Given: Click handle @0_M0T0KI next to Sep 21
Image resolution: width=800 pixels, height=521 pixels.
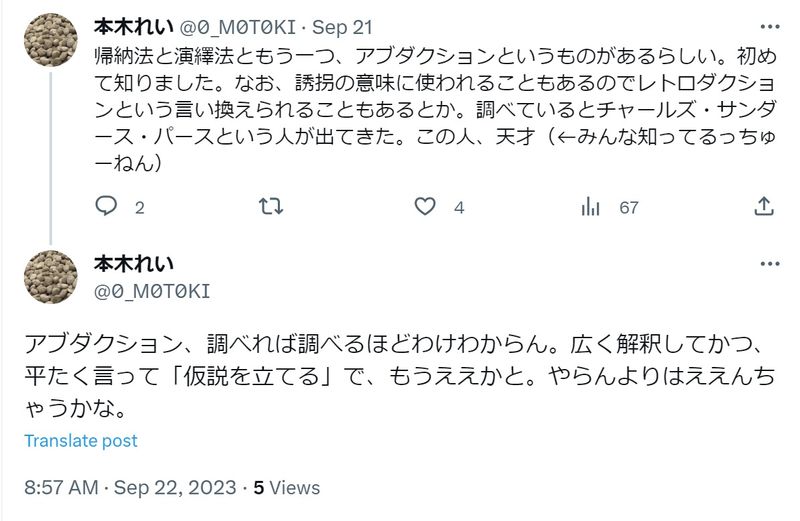Looking at the screenshot, I should [241, 24].
